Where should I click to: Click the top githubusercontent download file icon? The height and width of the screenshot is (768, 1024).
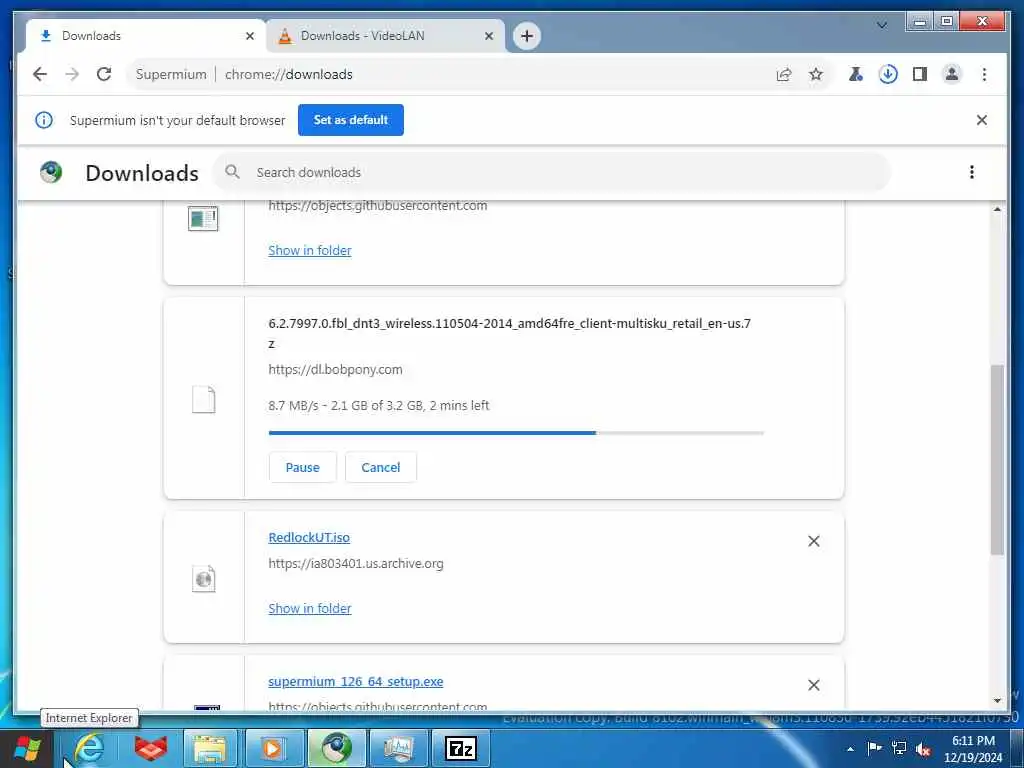(x=203, y=219)
